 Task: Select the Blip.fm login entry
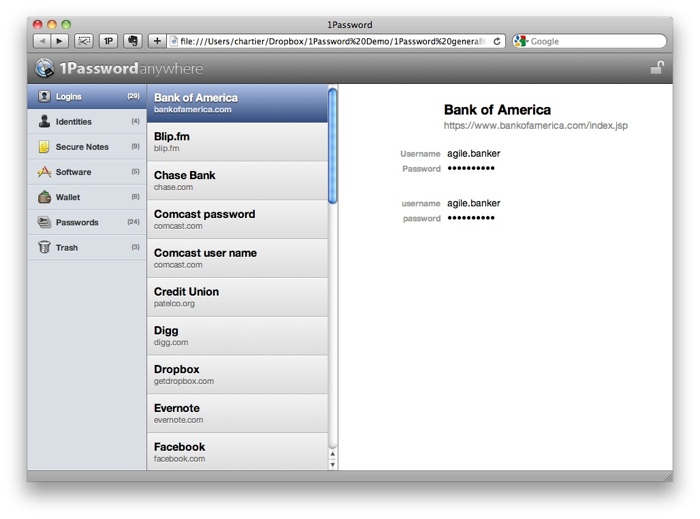238,142
